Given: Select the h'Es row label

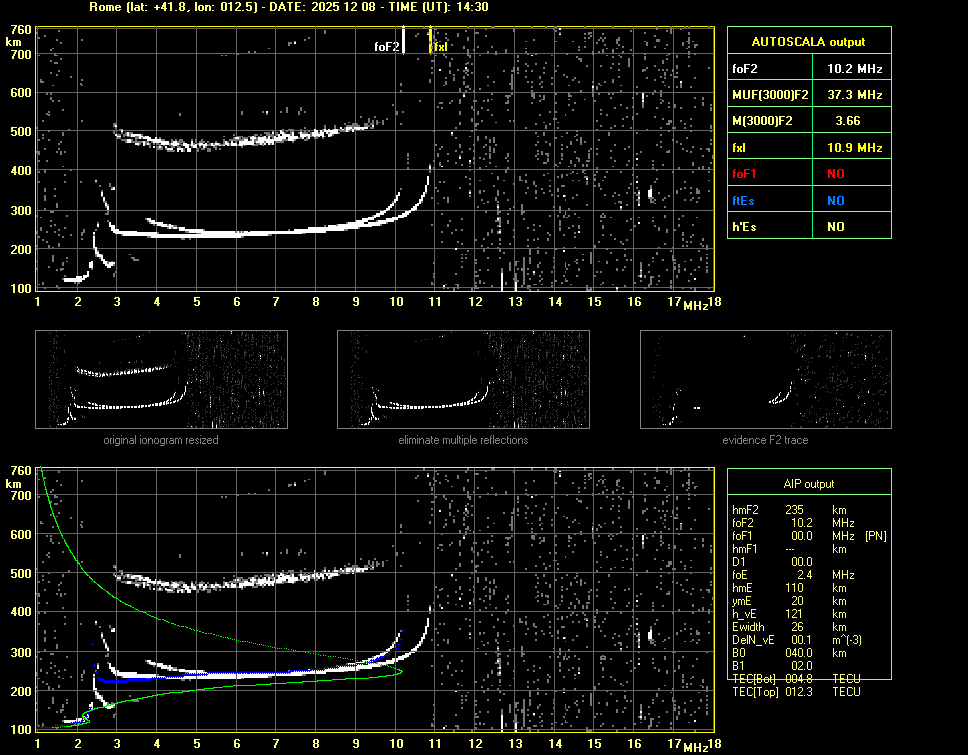Looking at the screenshot, I should (x=746, y=227).
